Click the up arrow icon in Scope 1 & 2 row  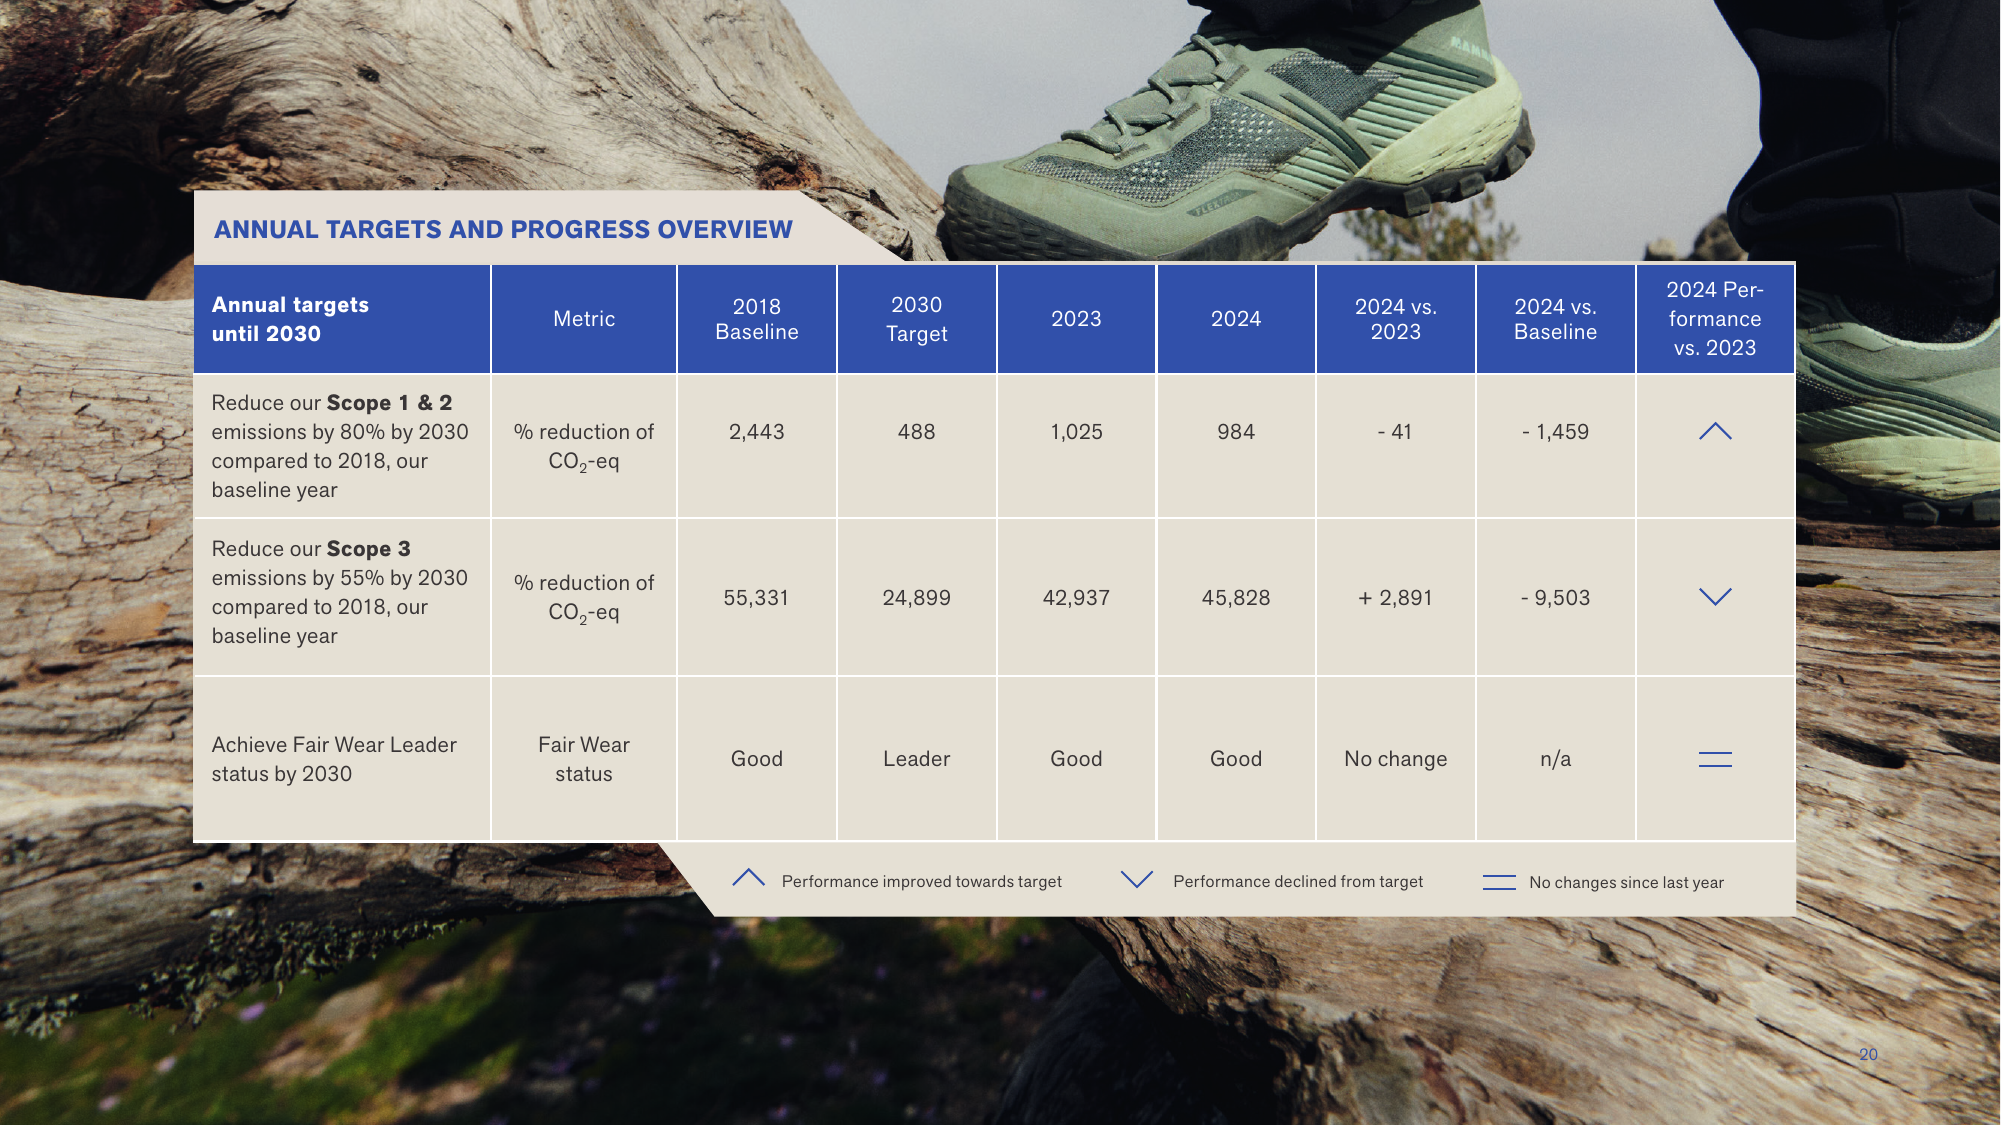(x=1715, y=431)
